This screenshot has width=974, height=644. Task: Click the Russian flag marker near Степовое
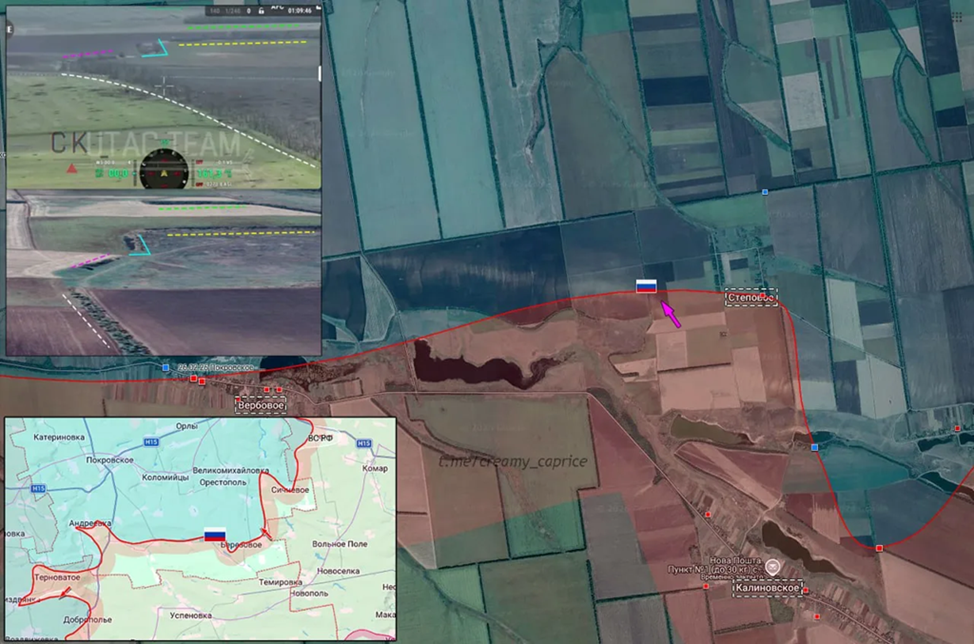click(647, 286)
